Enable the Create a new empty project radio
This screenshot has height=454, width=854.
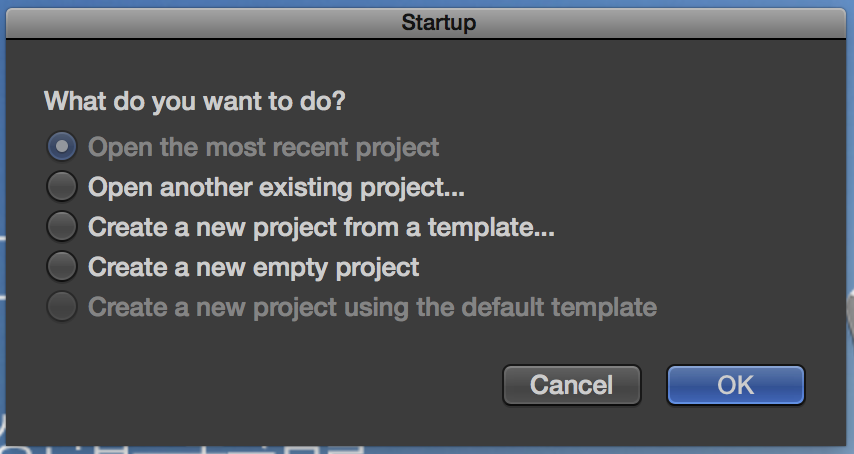[x=62, y=267]
